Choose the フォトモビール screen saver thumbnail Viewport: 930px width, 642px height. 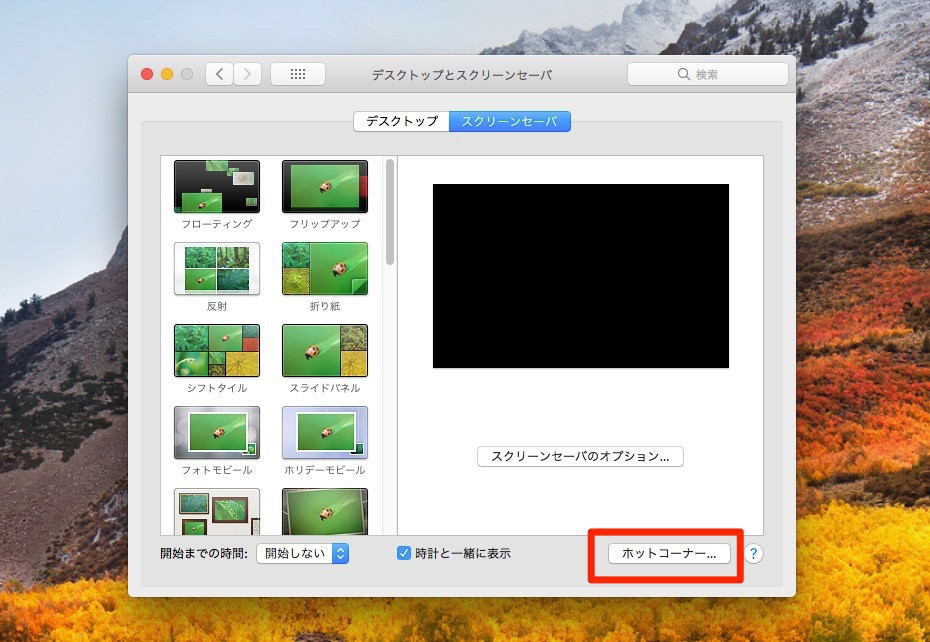(x=216, y=433)
